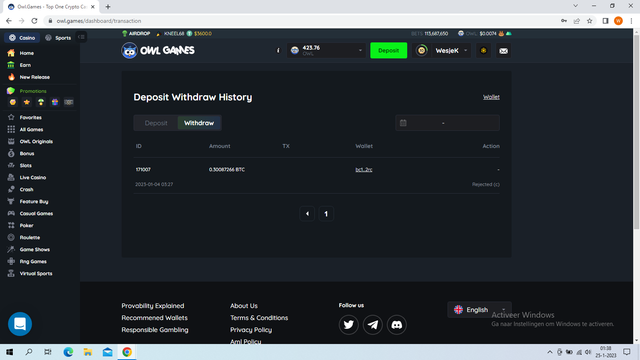Open the English language selector

click(479, 310)
